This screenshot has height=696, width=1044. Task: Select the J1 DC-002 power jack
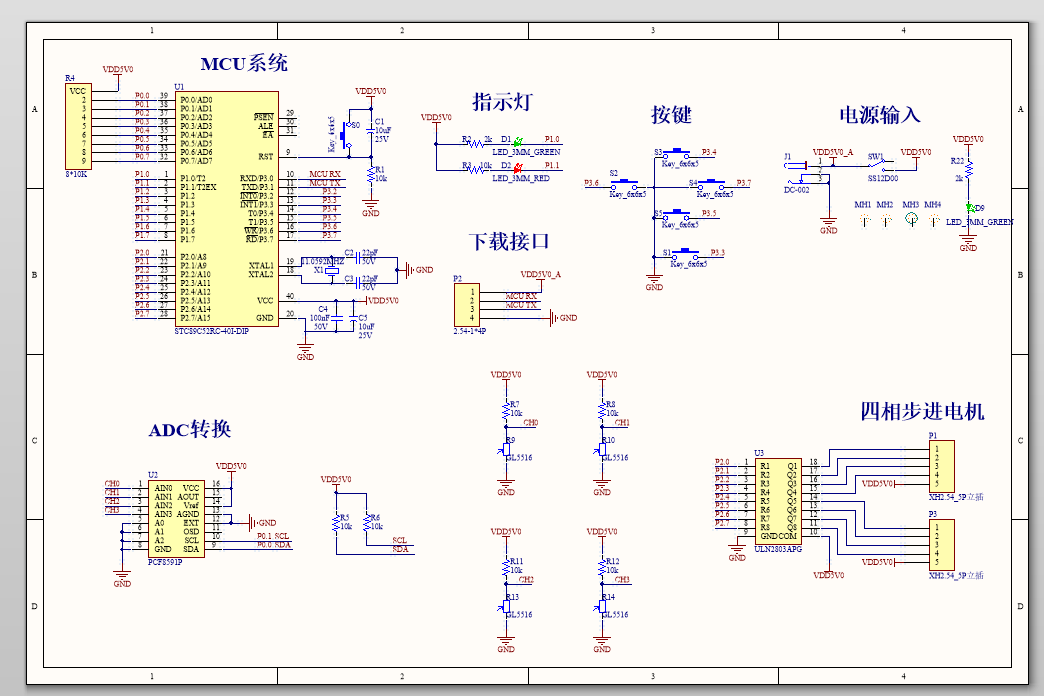coord(802,172)
